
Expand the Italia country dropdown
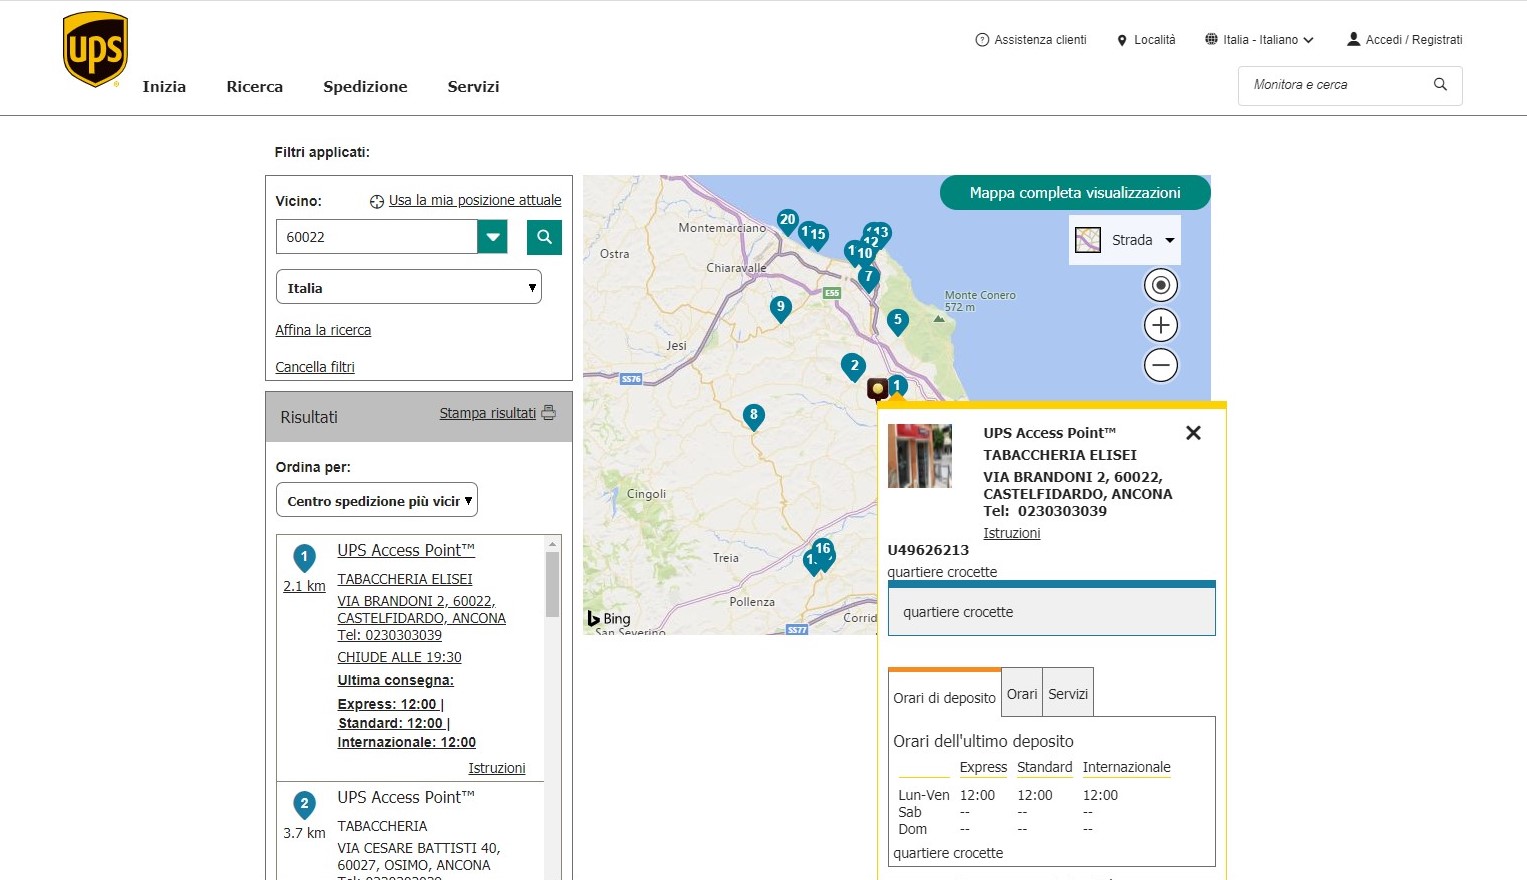[408, 288]
